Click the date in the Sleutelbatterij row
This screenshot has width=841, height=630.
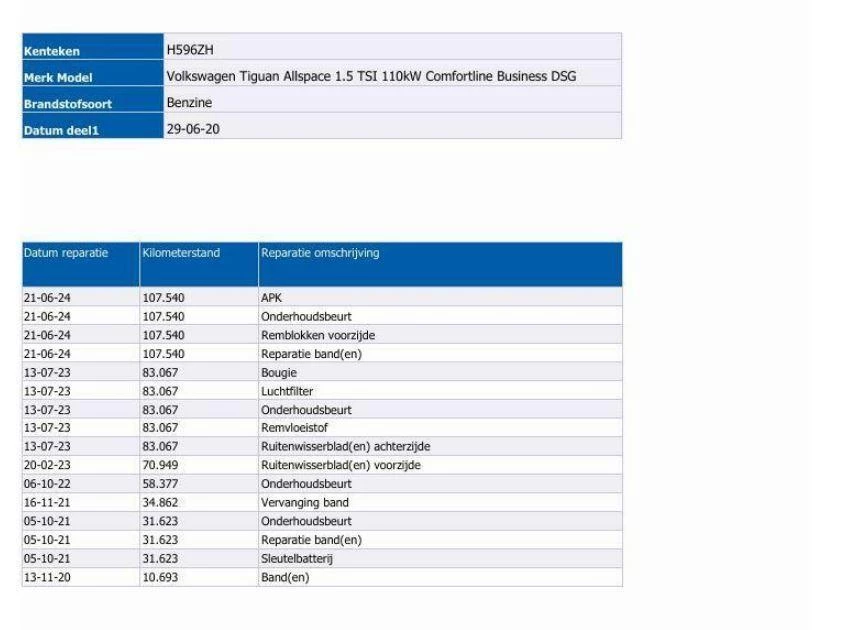47,559
